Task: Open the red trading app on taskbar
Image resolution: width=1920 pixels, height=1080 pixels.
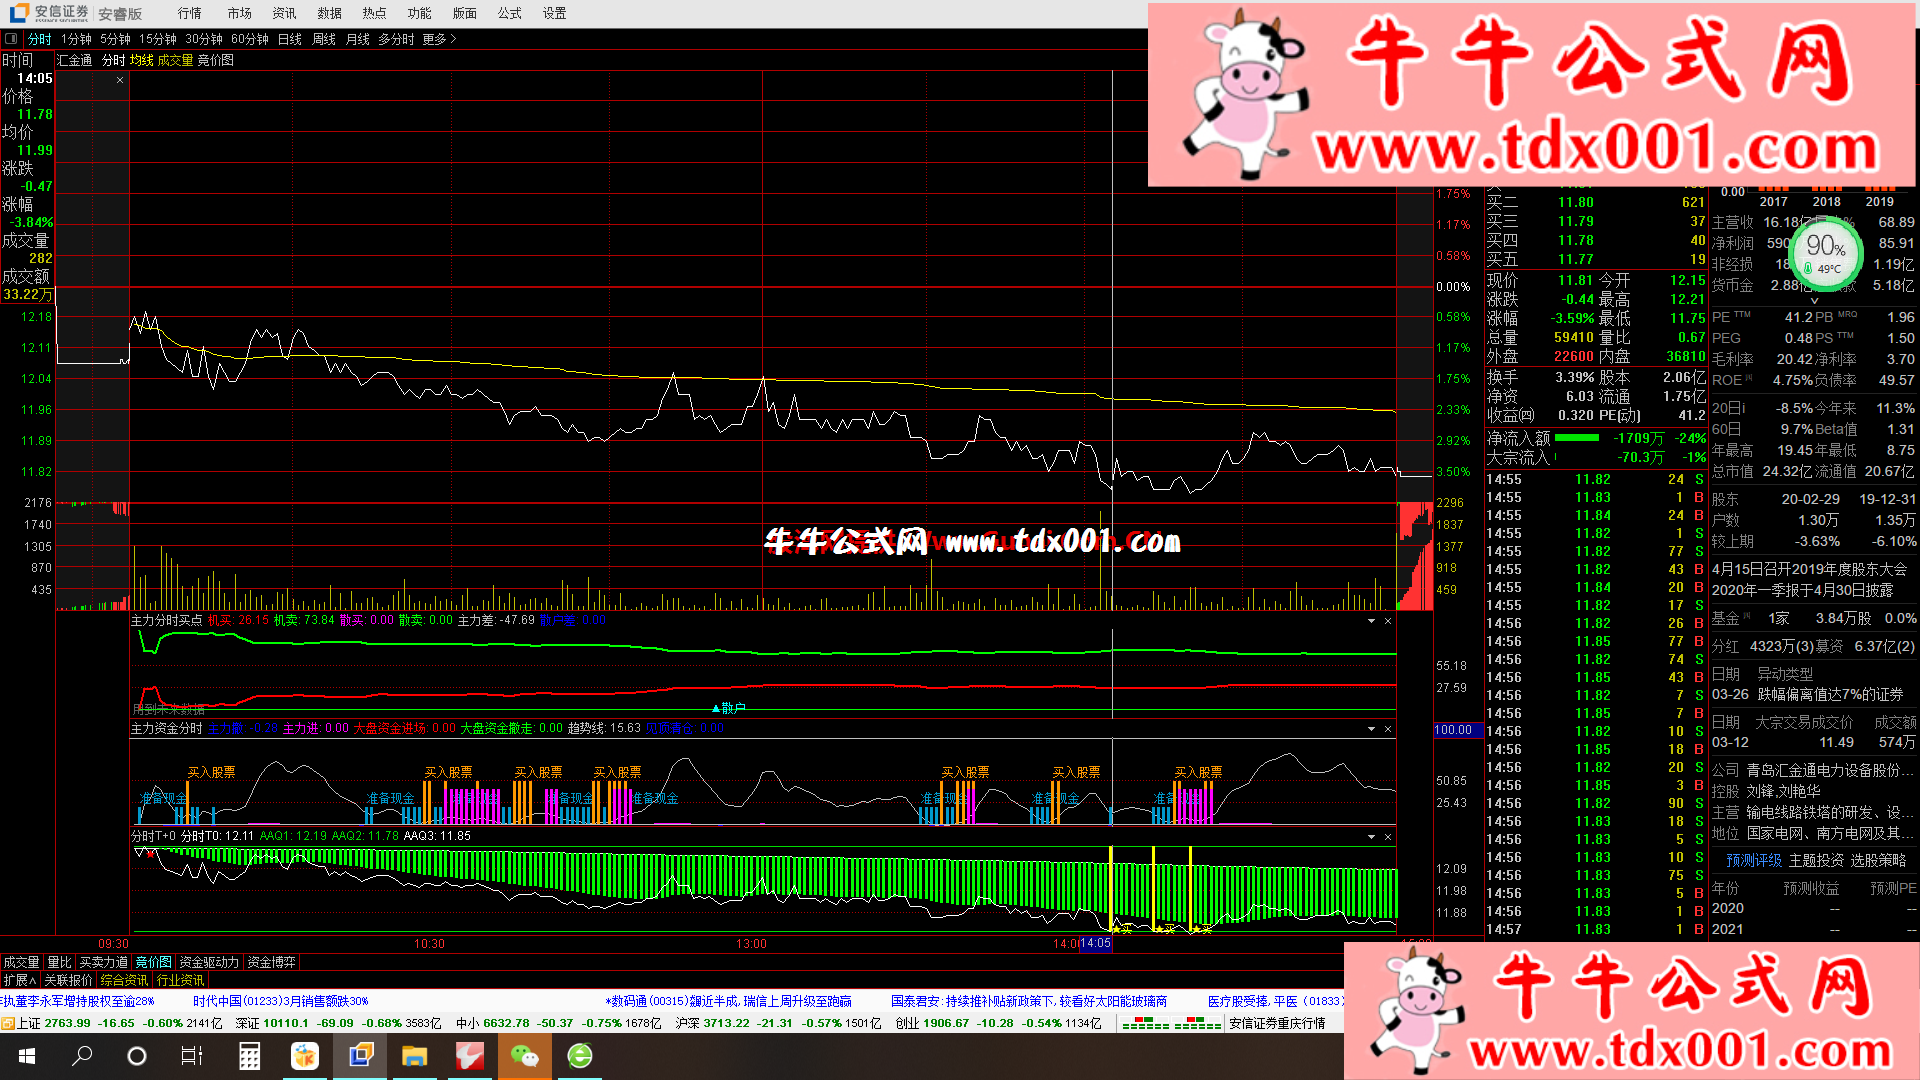Action: pyautogui.click(x=469, y=1056)
